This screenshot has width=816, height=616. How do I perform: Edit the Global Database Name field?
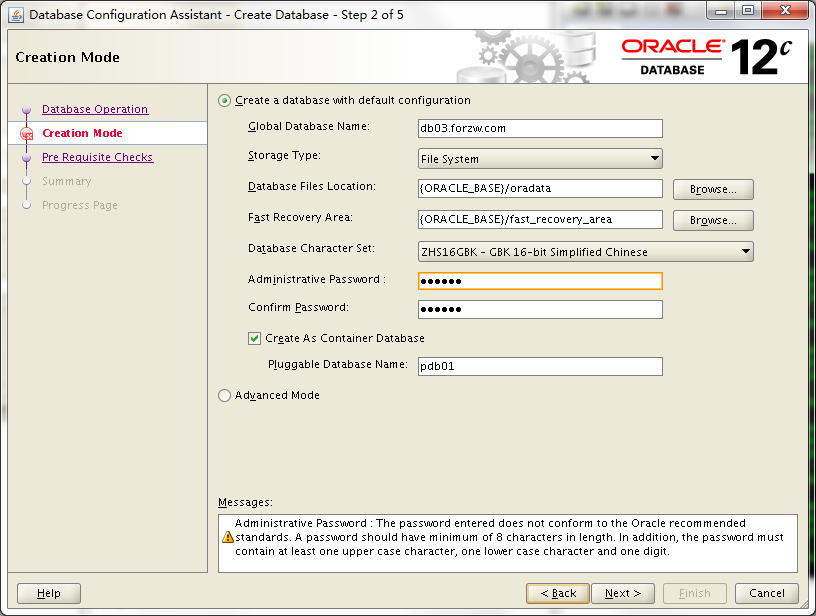tap(540, 128)
